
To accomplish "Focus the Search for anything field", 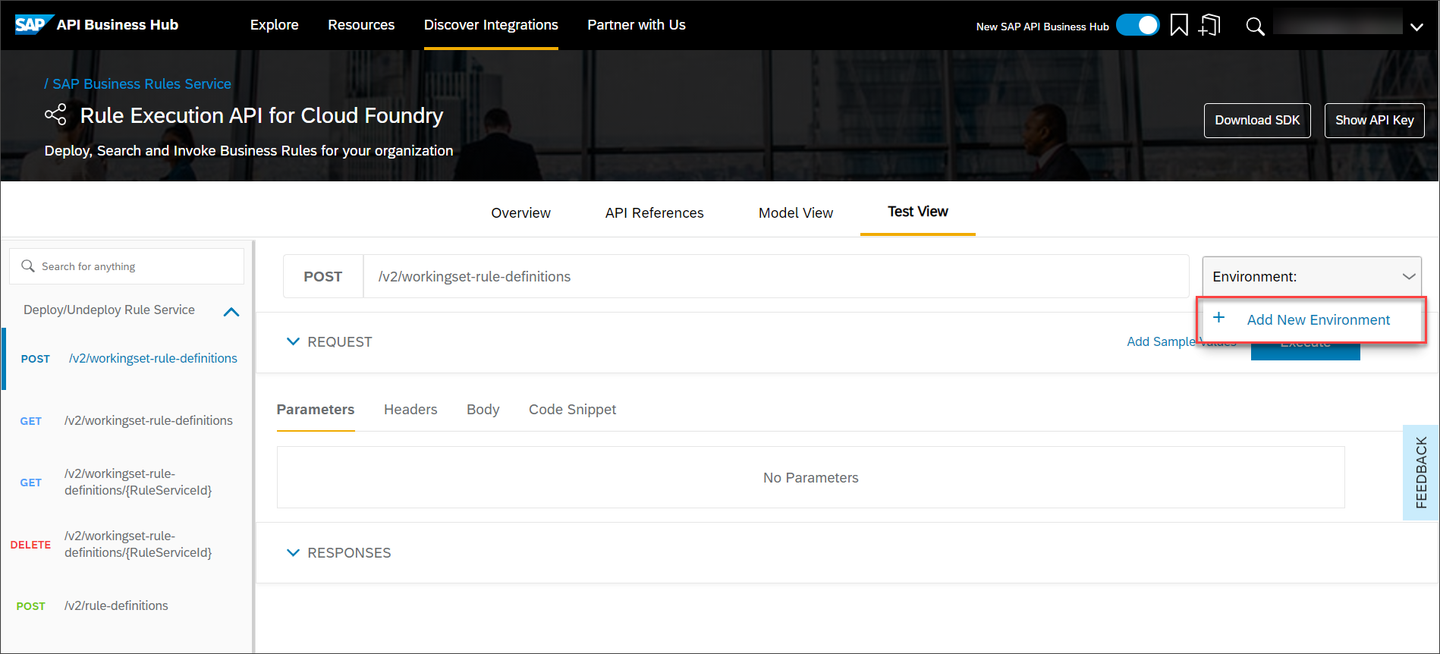I will 127,266.
